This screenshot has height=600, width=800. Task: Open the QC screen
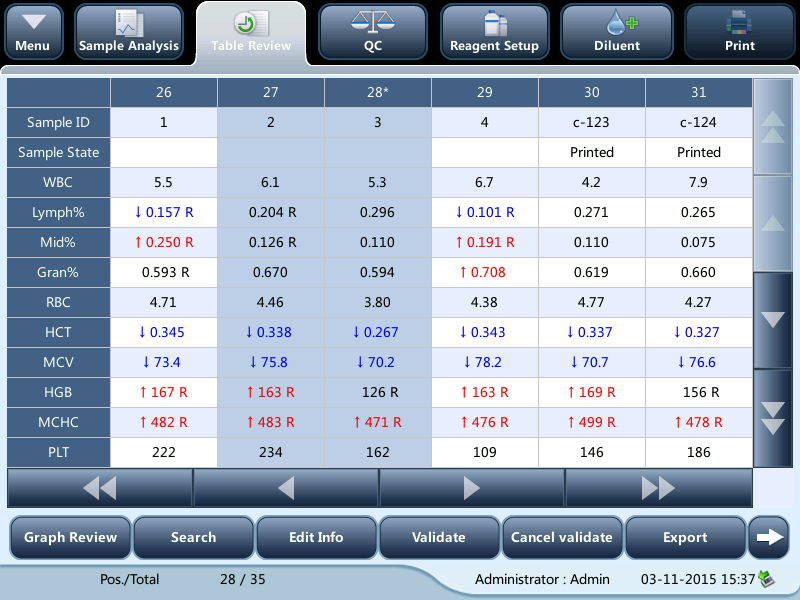pos(372,31)
